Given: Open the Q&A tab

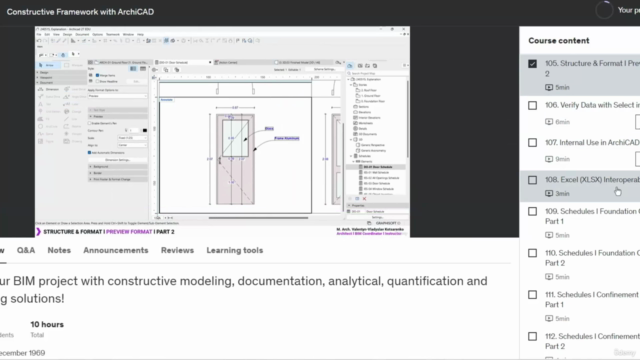Looking at the screenshot, I should click(x=26, y=250).
